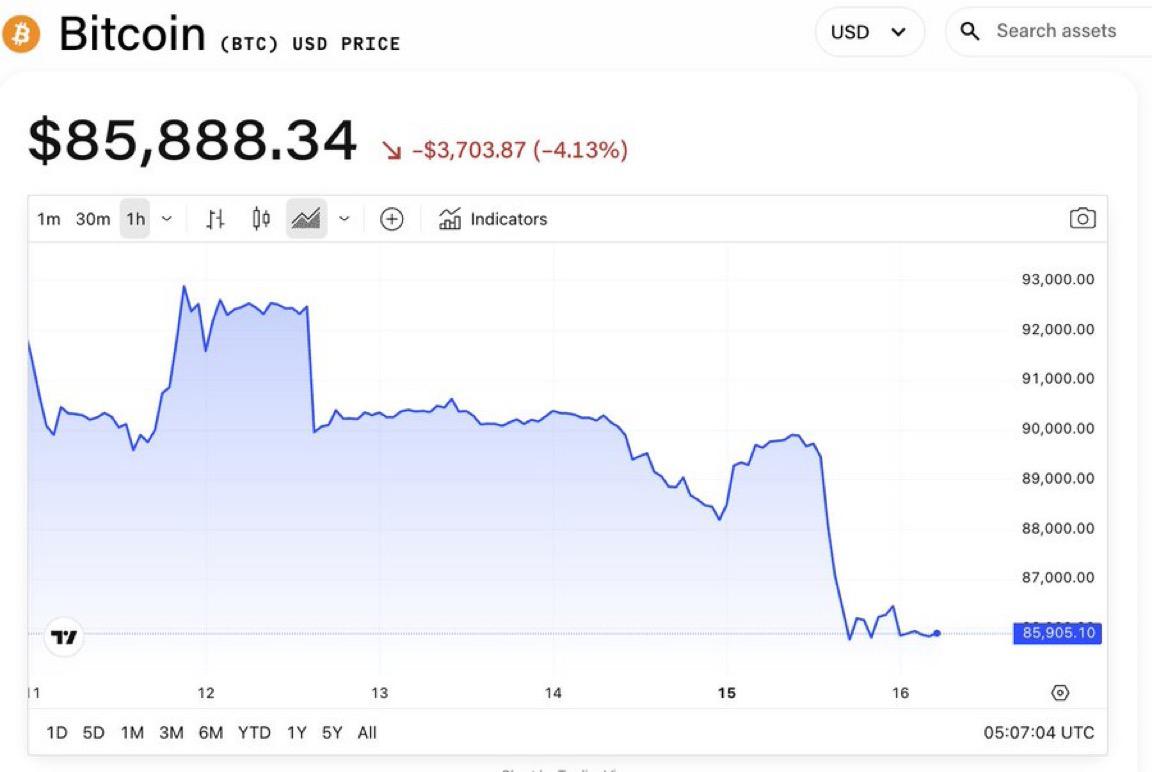
Task: Click the 05:07:04 UTC timezone button
Action: click(1039, 733)
